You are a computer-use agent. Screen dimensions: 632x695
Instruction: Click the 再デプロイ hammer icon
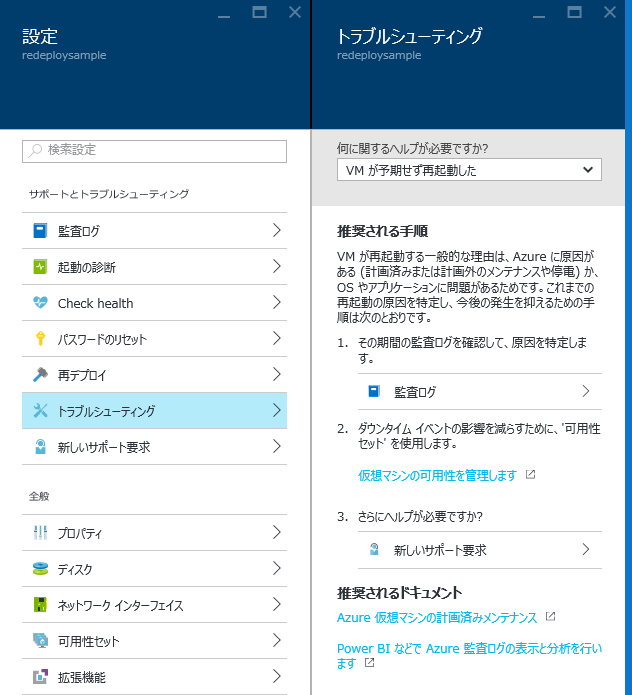(x=40, y=375)
